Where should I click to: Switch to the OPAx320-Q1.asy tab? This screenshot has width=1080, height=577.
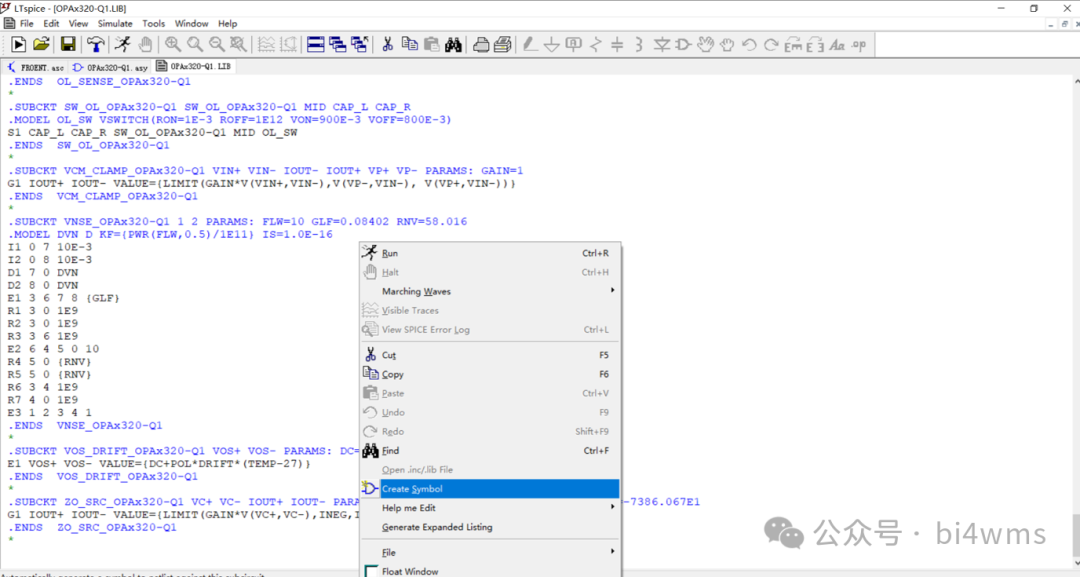click(110, 67)
